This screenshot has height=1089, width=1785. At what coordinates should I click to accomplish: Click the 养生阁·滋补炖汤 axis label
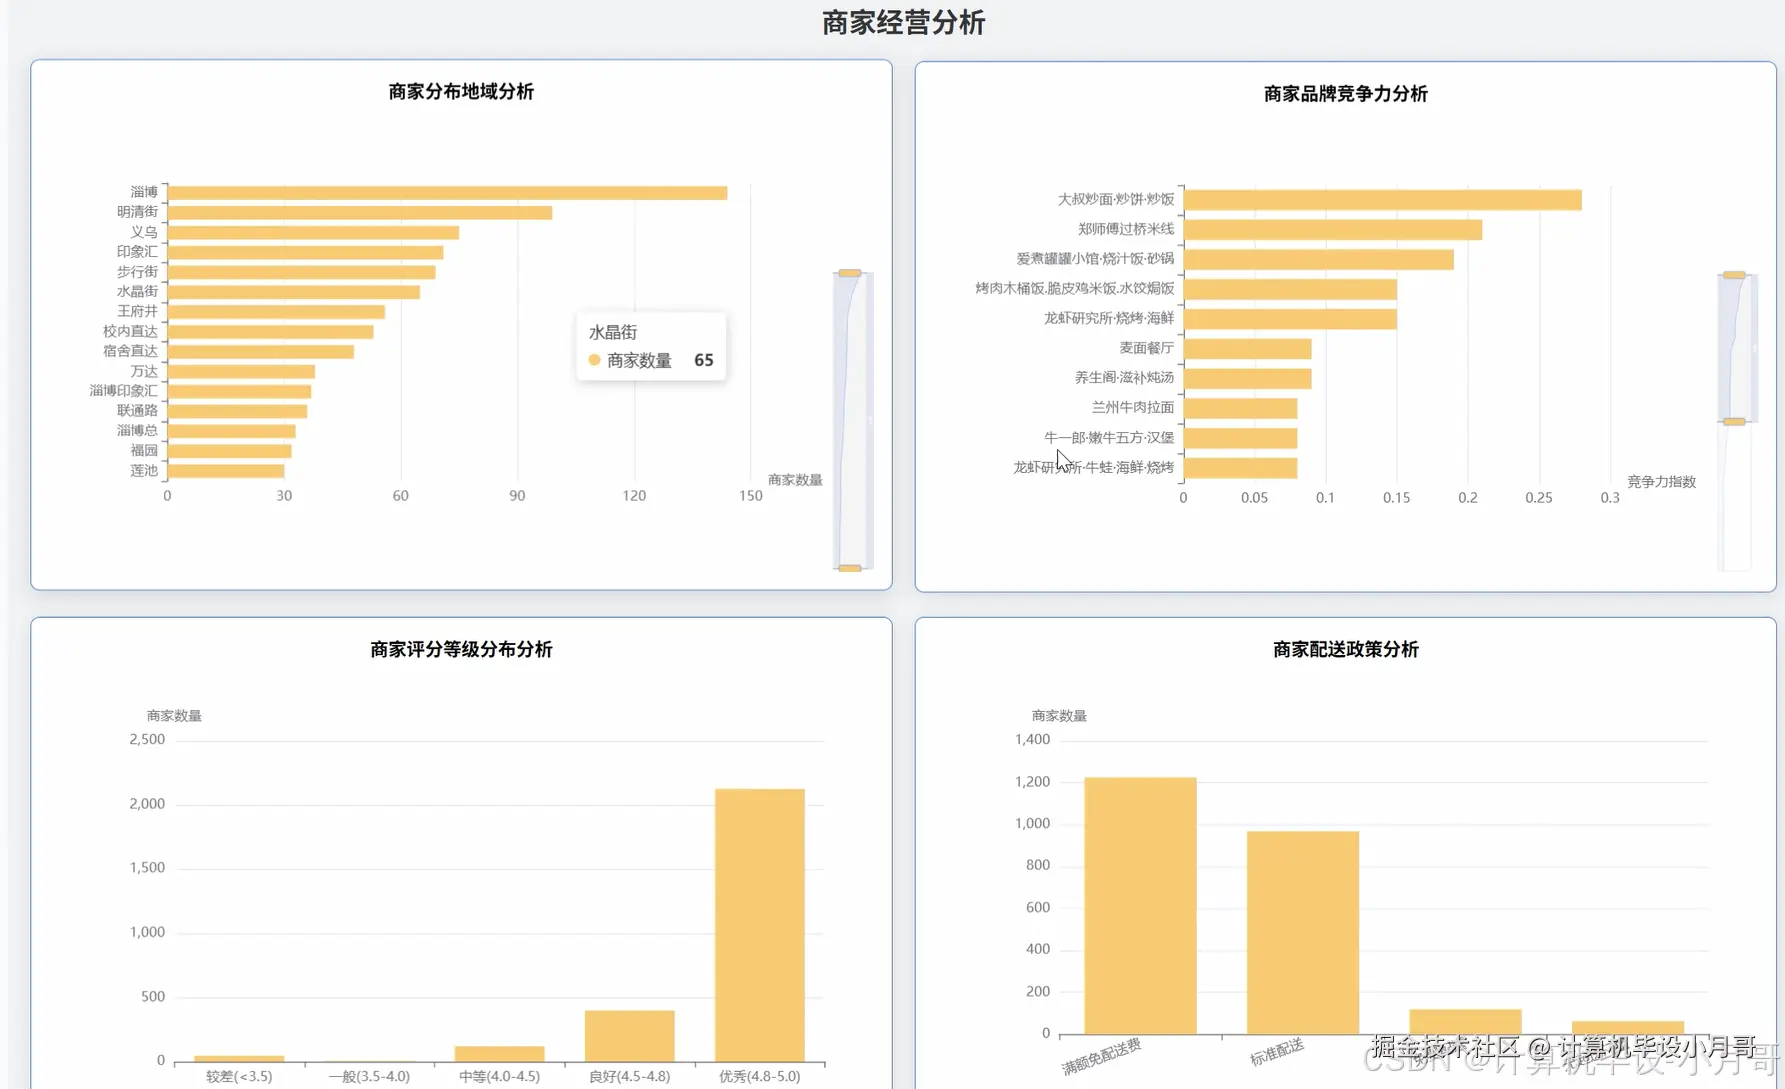(x=1125, y=378)
